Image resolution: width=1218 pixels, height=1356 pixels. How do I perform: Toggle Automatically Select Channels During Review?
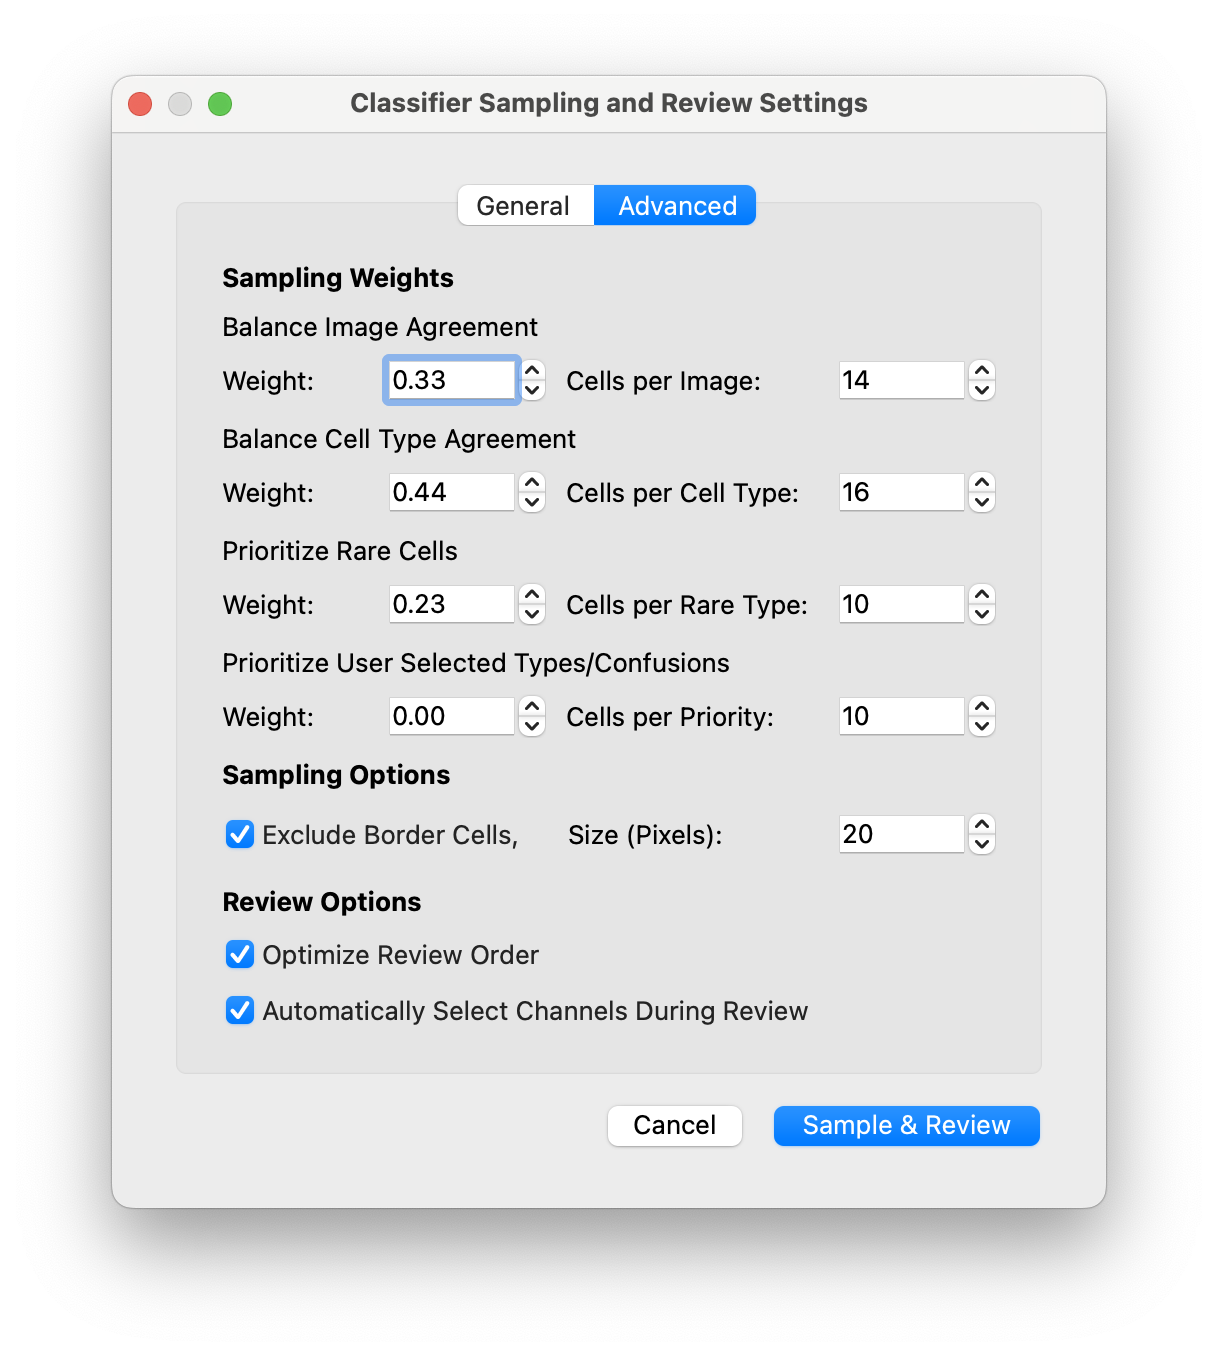[240, 1011]
